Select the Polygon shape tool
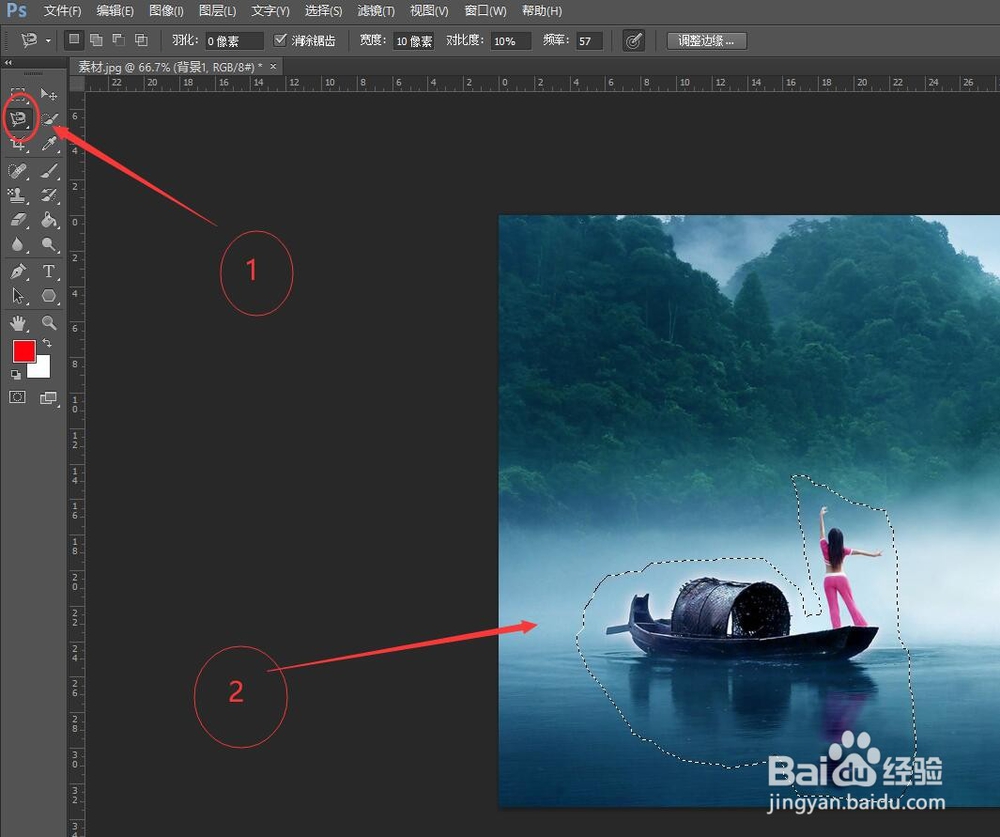 (x=48, y=296)
